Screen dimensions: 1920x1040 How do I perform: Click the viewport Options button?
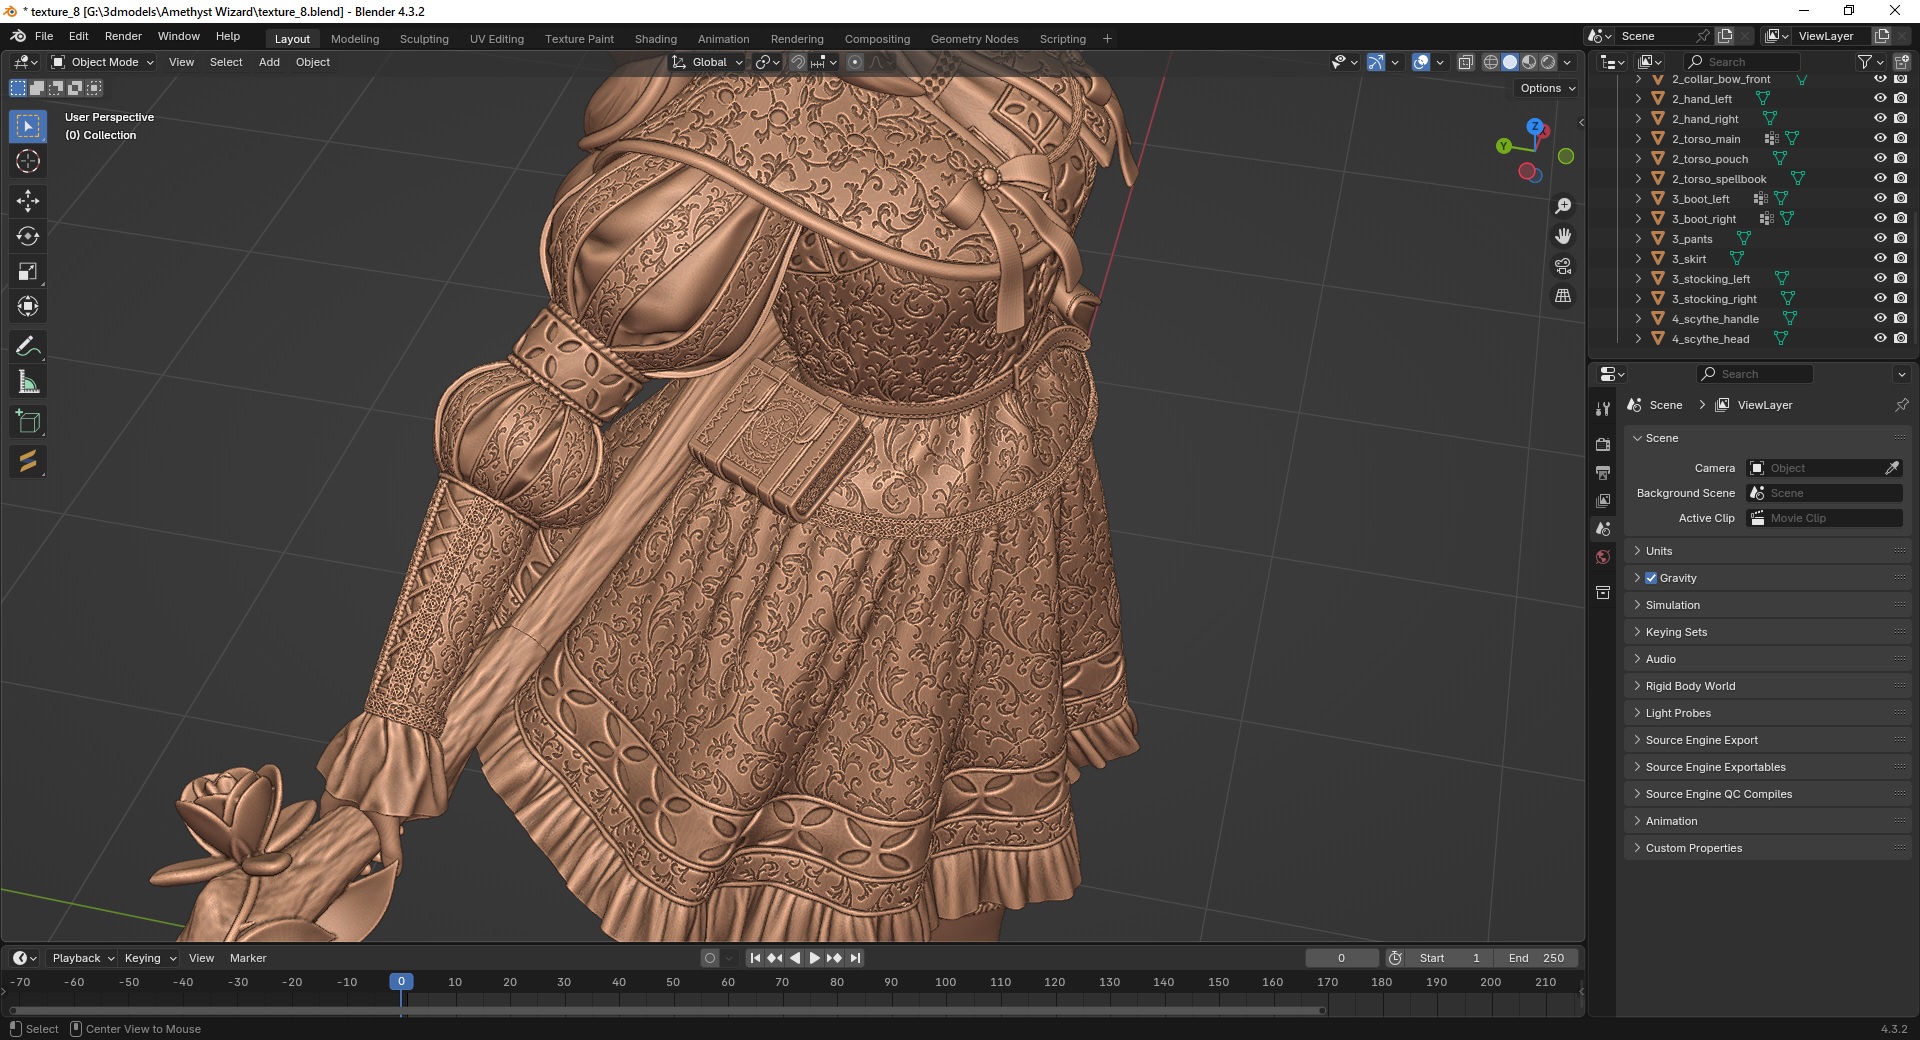click(x=1547, y=88)
